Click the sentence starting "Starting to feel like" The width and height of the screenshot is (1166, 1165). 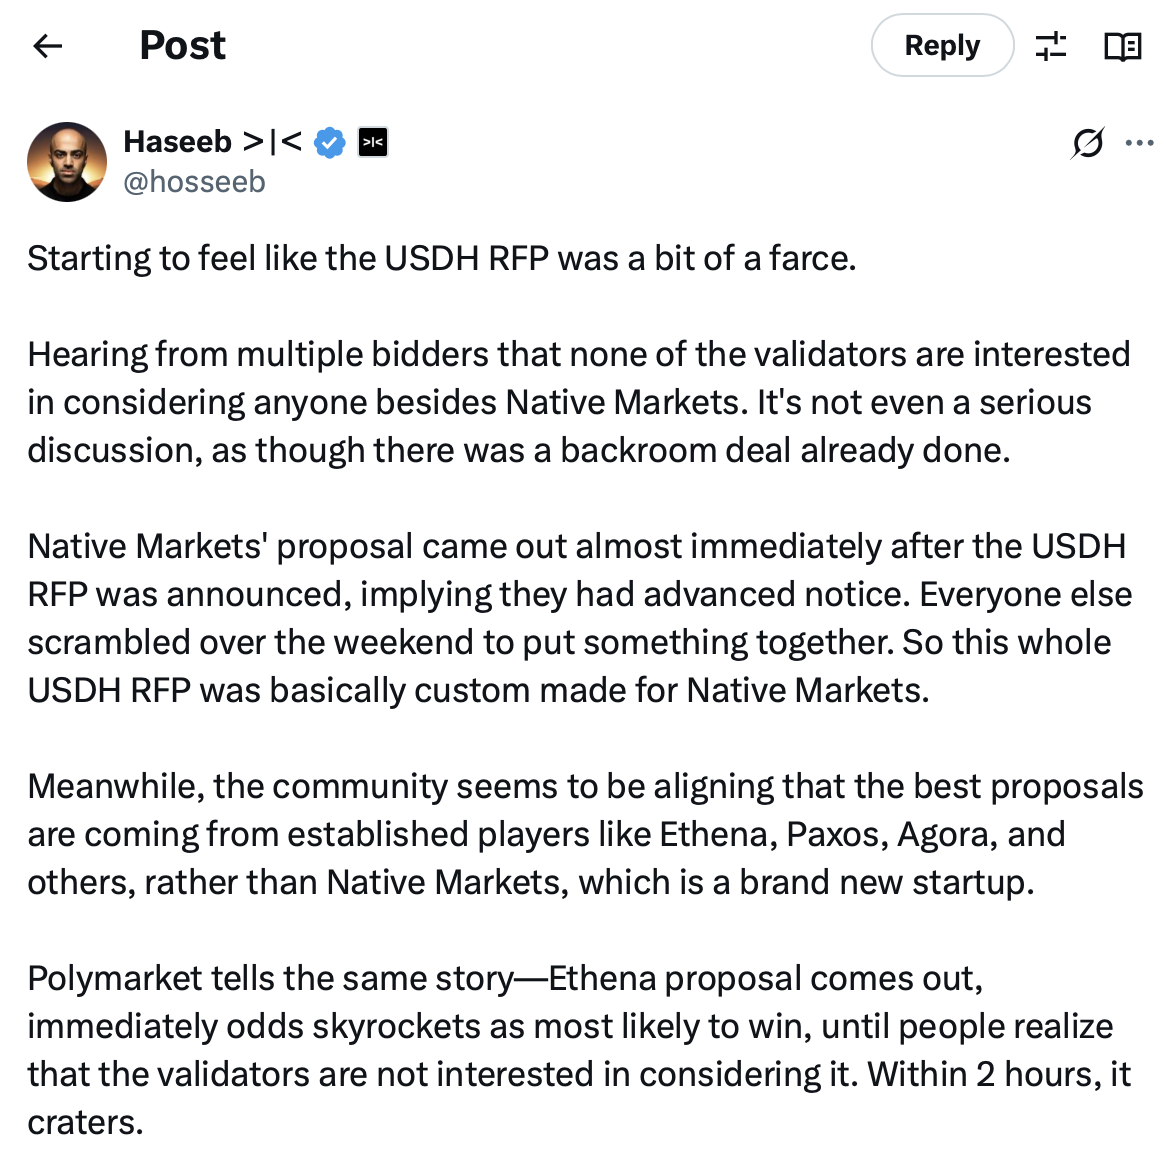click(x=441, y=258)
